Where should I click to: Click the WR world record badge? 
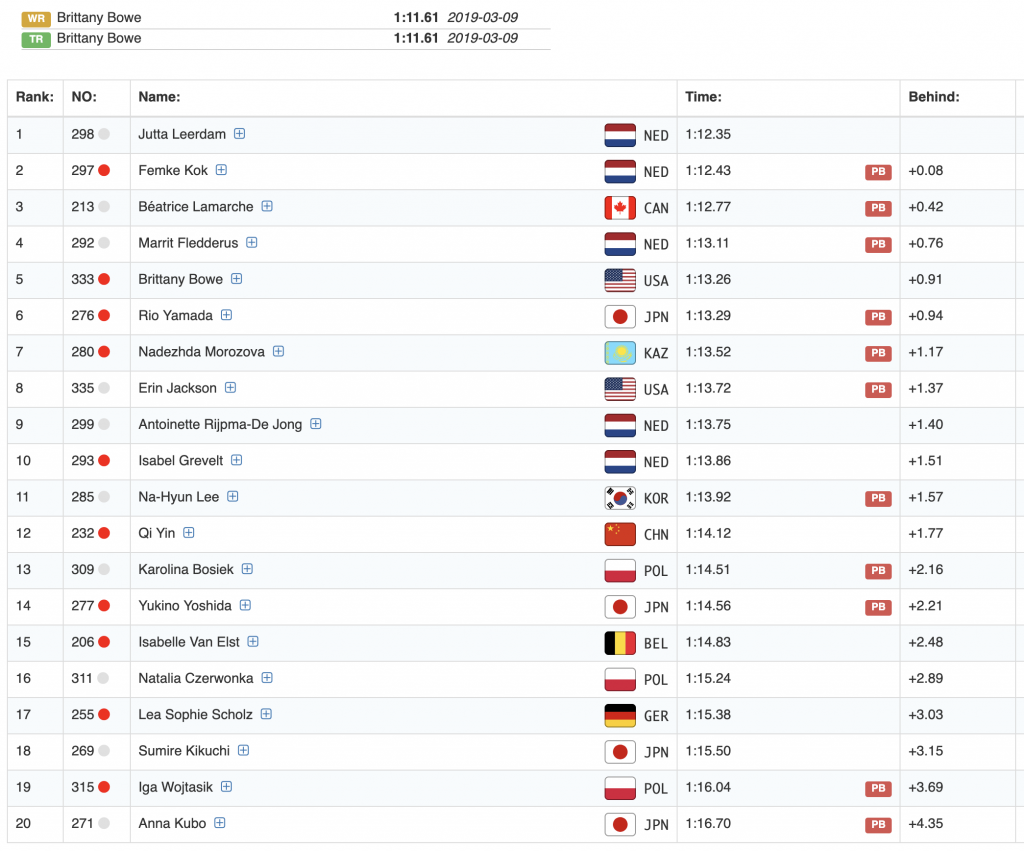(x=37, y=18)
